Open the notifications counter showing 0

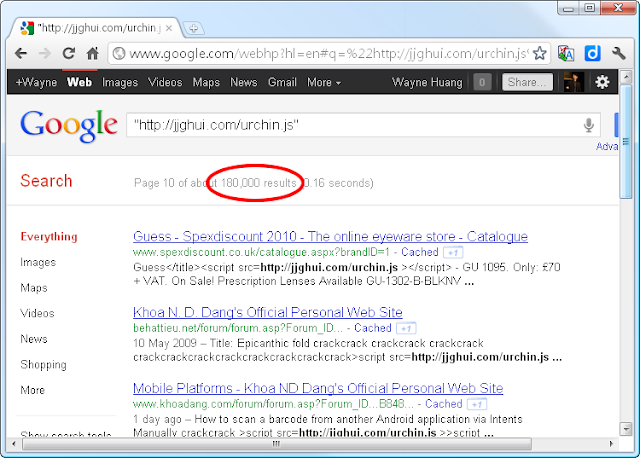pos(482,82)
